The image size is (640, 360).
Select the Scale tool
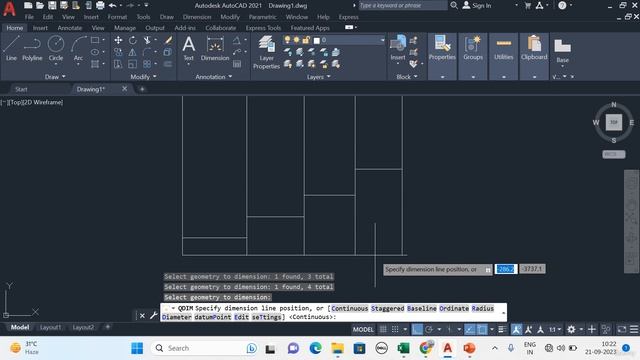(x=133, y=64)
